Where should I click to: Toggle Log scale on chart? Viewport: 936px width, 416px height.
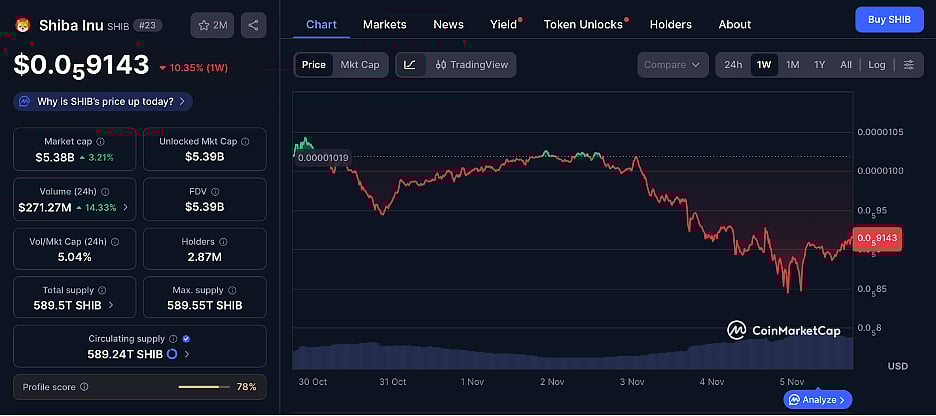coord(877,64)
